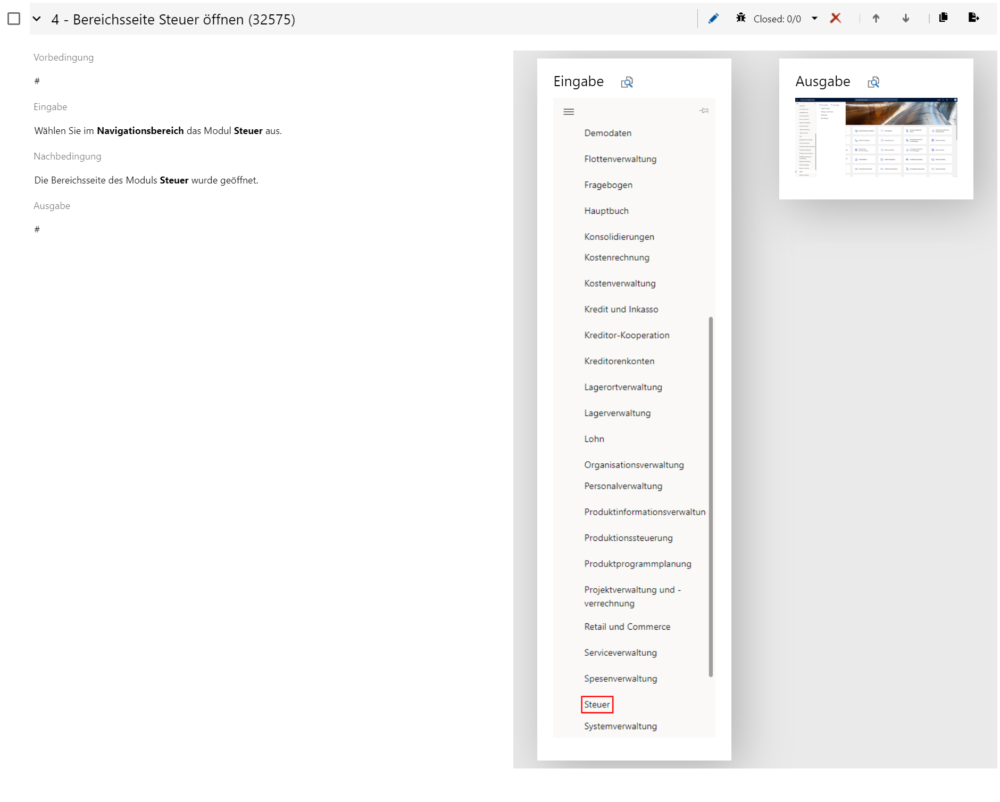Click the blue pencil edit icon
Image resolution: width=1000 pixels, height=802 pixels.
[x=713, y=19]
